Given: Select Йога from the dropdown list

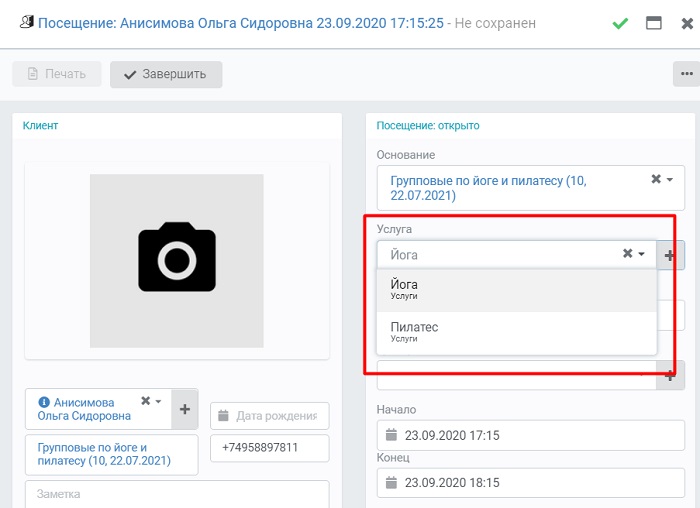Looking at the screenshot, I should click(517, 290).
